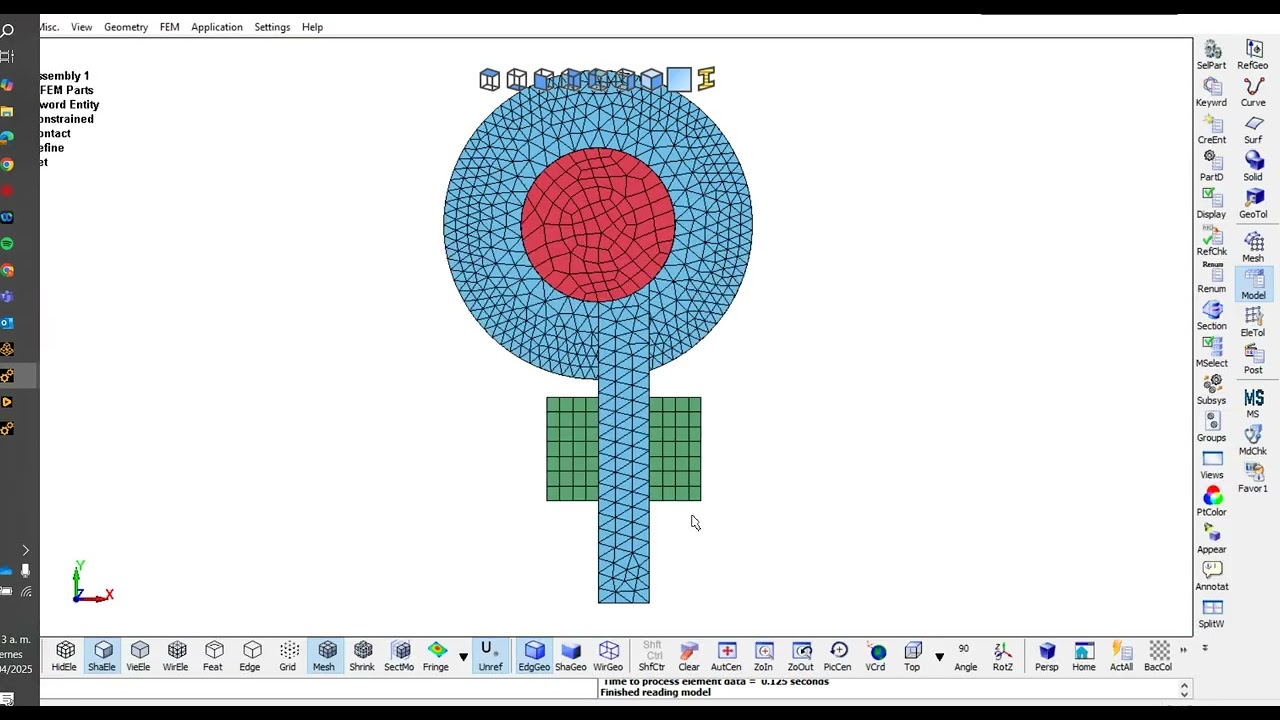1280x720 pixels.
Task: Switch to VieEle view element mode
Action: (x=139, y=657)
